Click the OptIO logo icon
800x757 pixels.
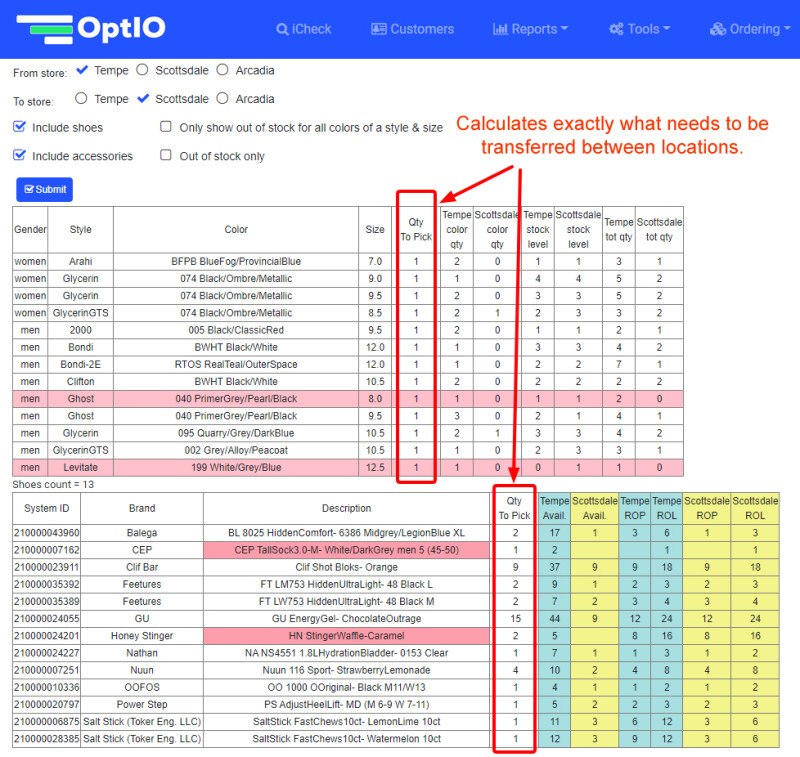46,29
